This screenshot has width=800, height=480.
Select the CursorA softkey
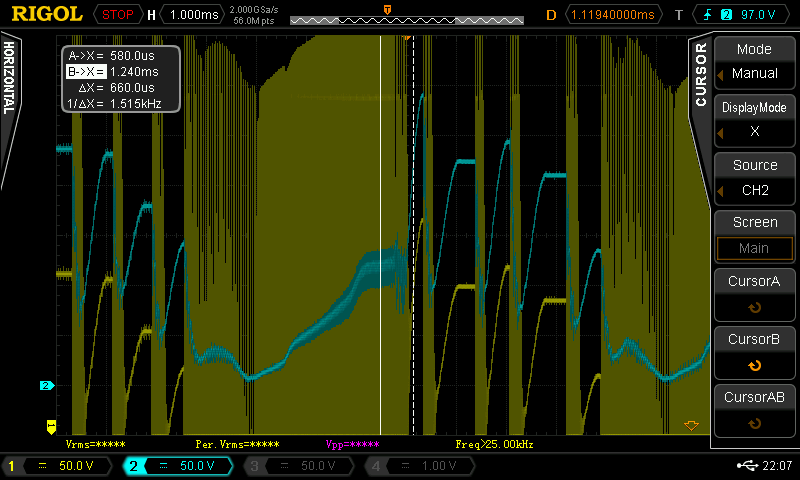(x=754, y=294)
